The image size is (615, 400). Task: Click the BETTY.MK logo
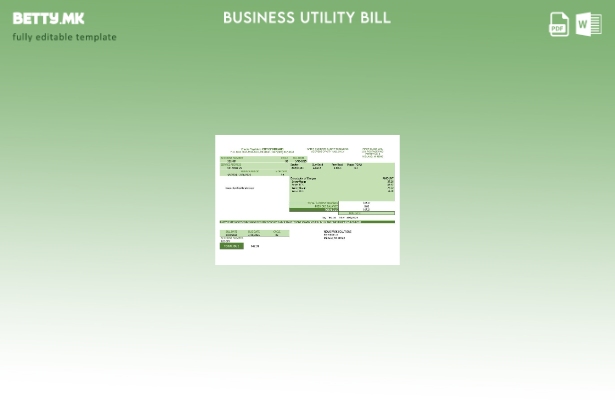coord(48,18)
